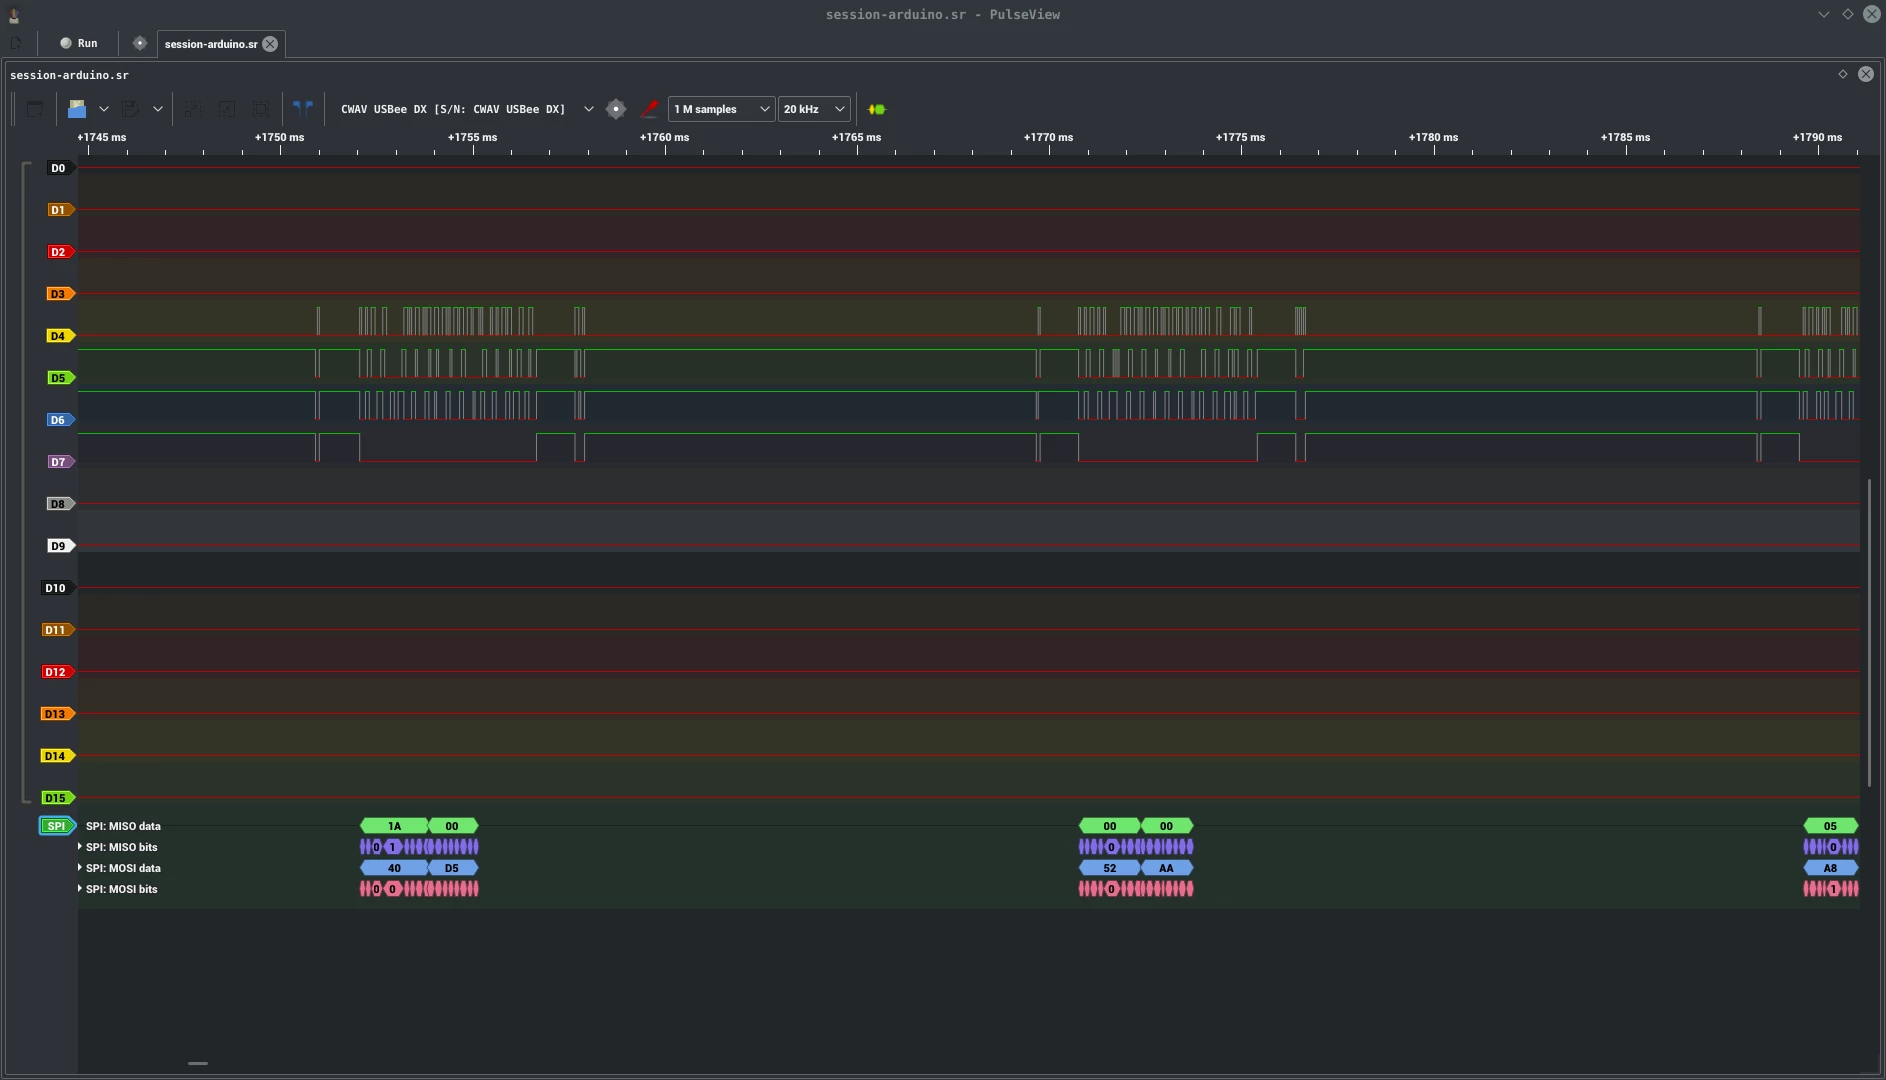Click the session settings icon beside Run
1886x1080 pixels.
coord(140,43)
